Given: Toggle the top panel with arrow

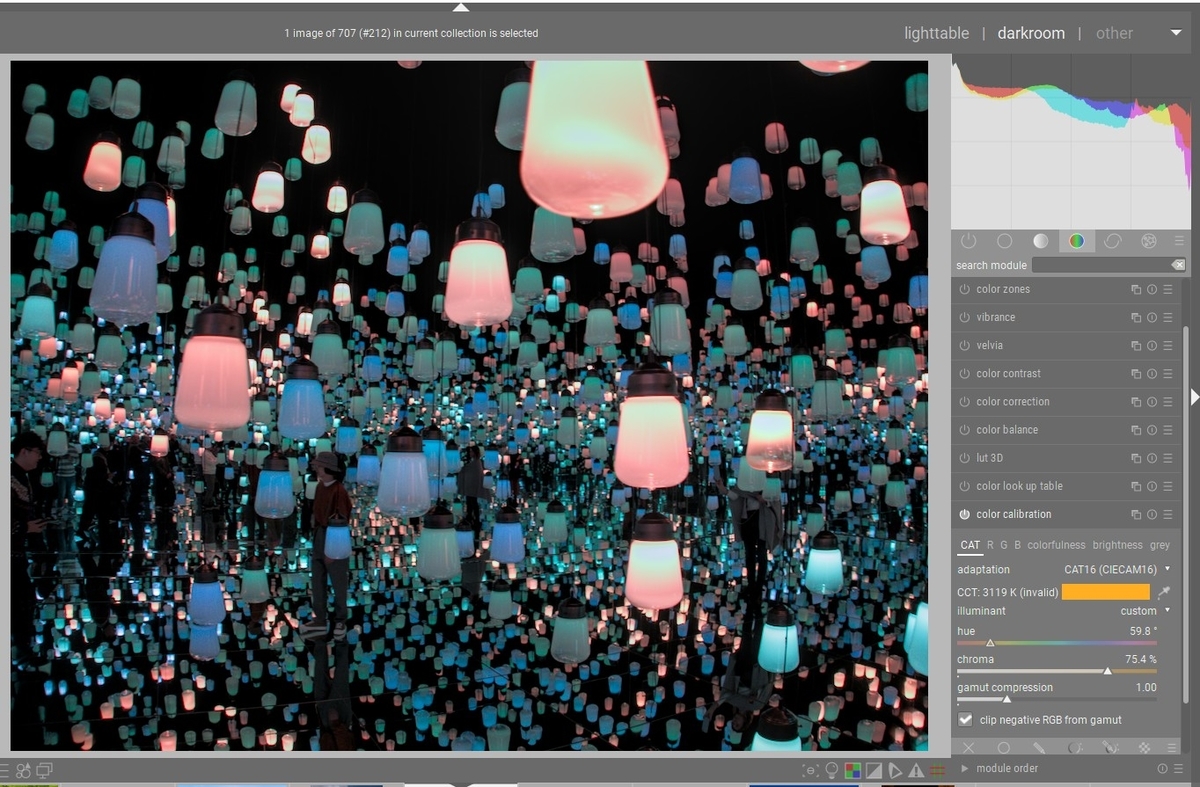Looking at the screenshot, I should click(x=461, y=7).
